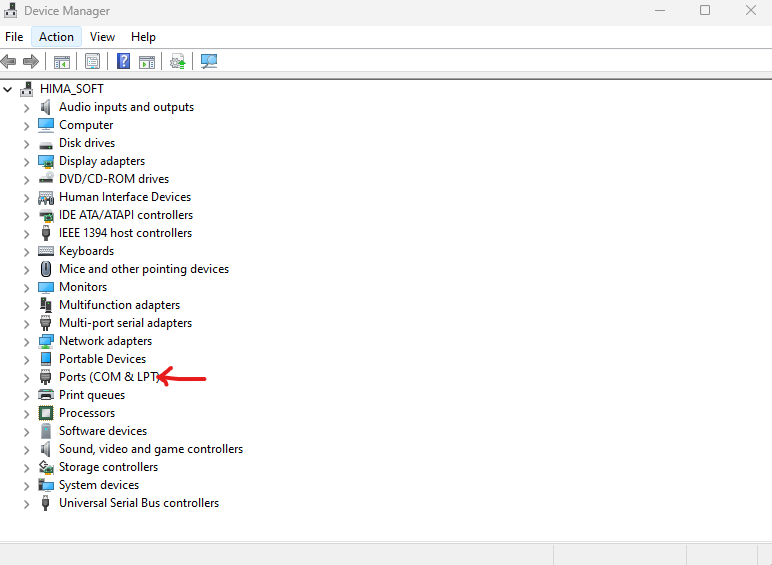The width and height of the screenshot is (772, 565).
Task: Expand IDE ATA/ATAPI controllers node
Action: pyautogui.click(x=26, y=216)
